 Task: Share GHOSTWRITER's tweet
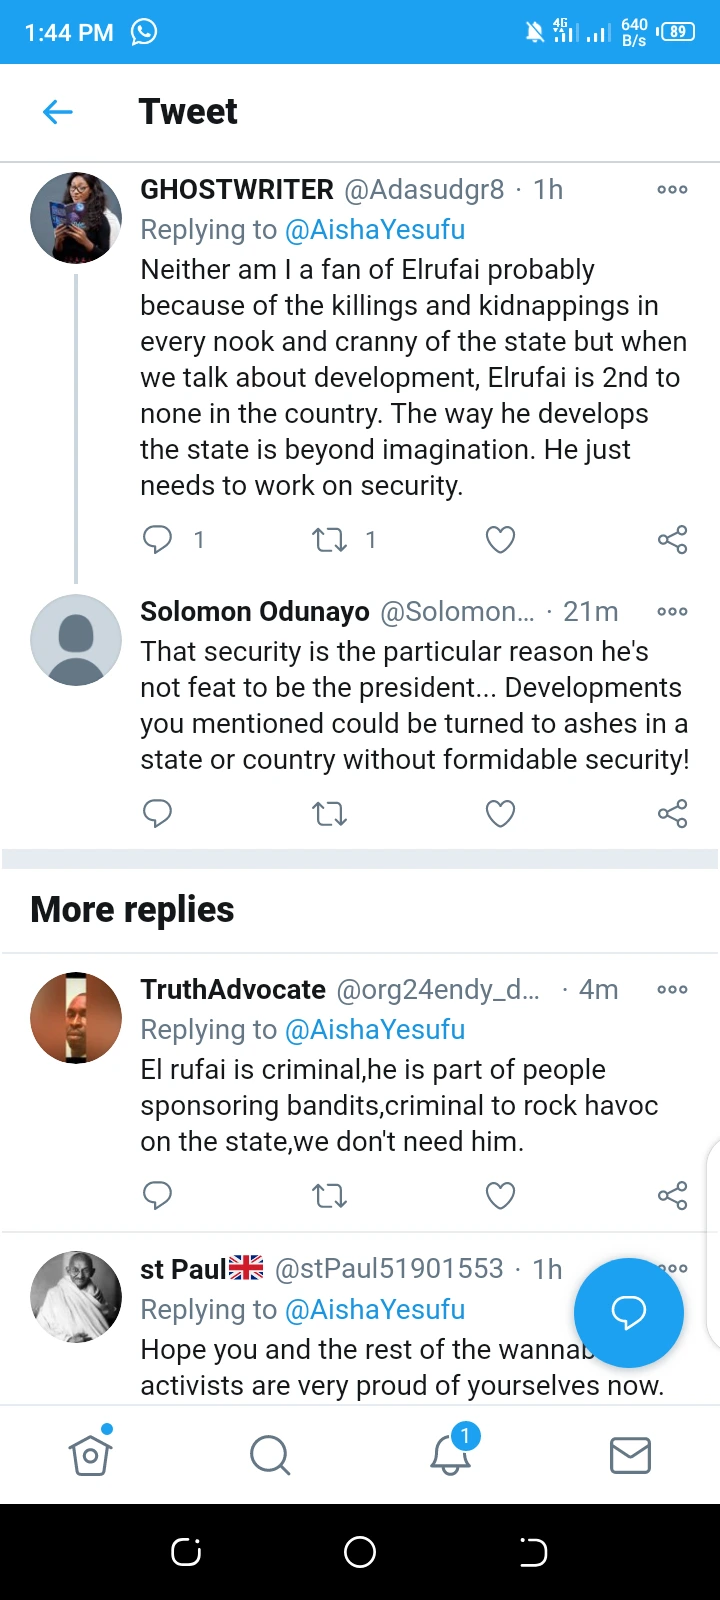tap(672, 540)
